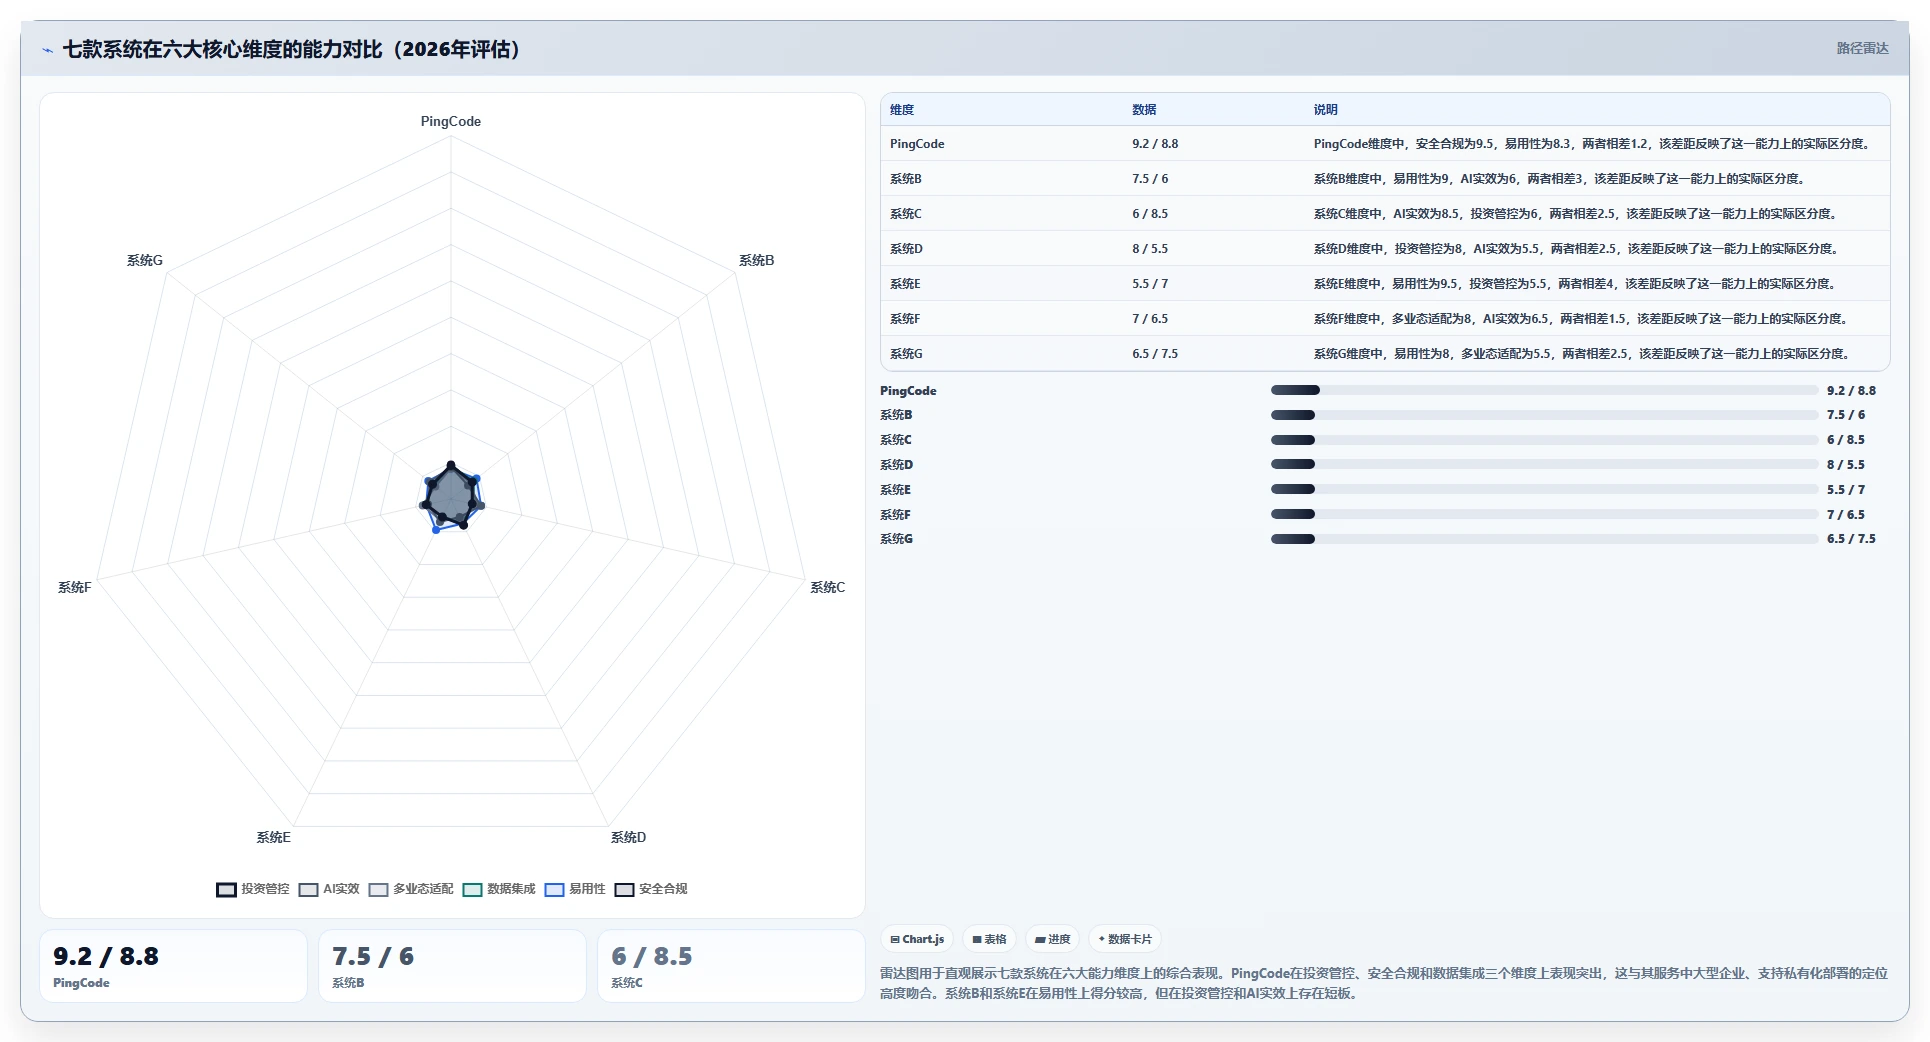Viewport: 1930px width, 1042px height.
Task: Toggle the 安全合规 legend series
Action: tap(651, 889)
